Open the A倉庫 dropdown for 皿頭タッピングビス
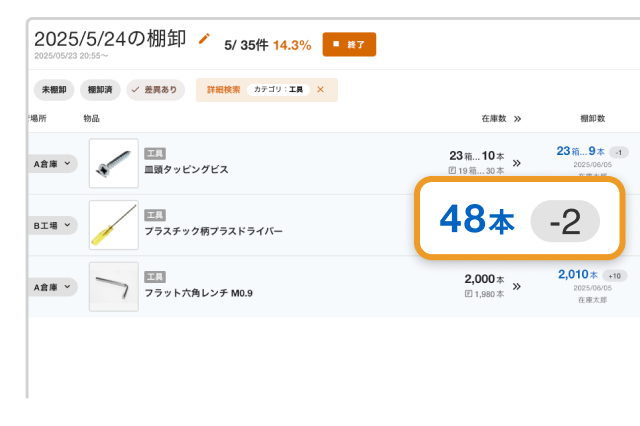Image resolution: width=640 pixels, height=426 pixels. coord(53,163)
